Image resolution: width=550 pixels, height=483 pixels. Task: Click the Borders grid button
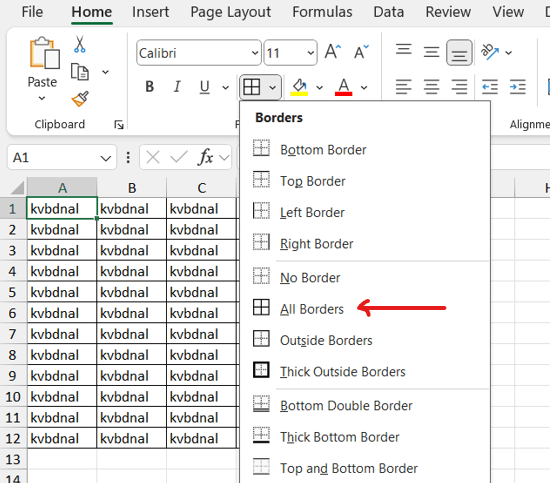[252, 87]
